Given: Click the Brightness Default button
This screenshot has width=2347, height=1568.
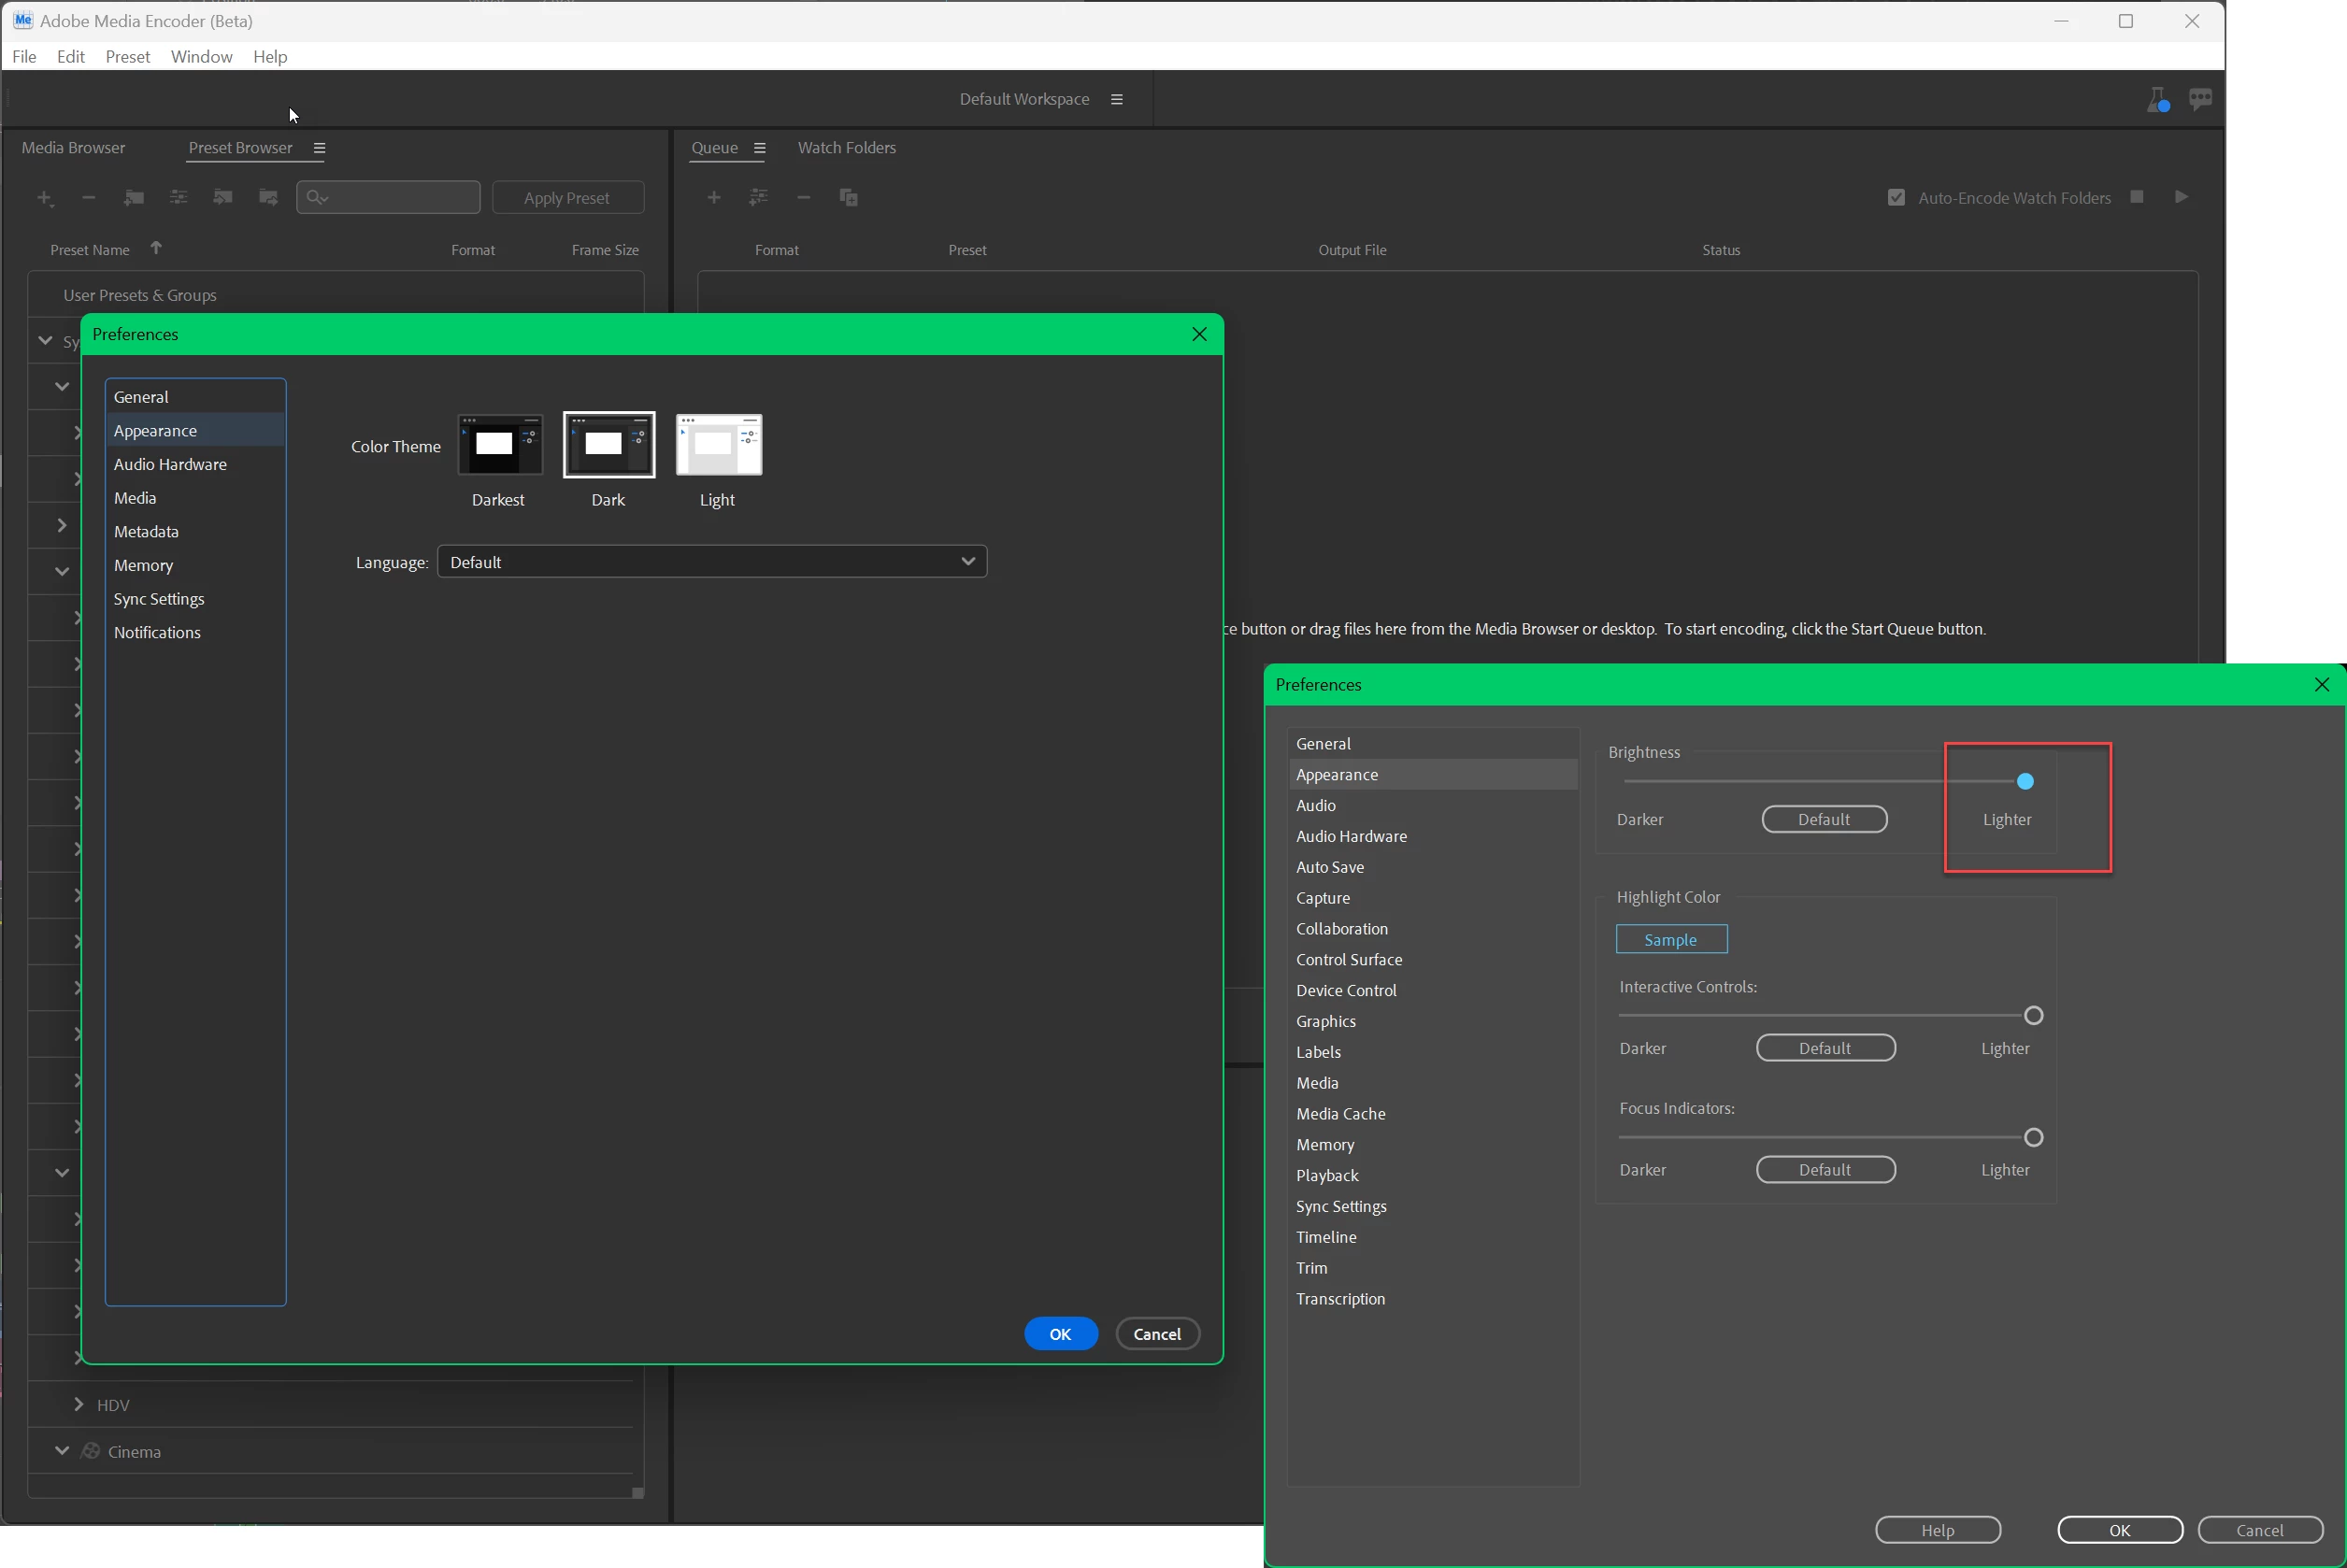Looking at the screenshot, I should (1823, 820).
